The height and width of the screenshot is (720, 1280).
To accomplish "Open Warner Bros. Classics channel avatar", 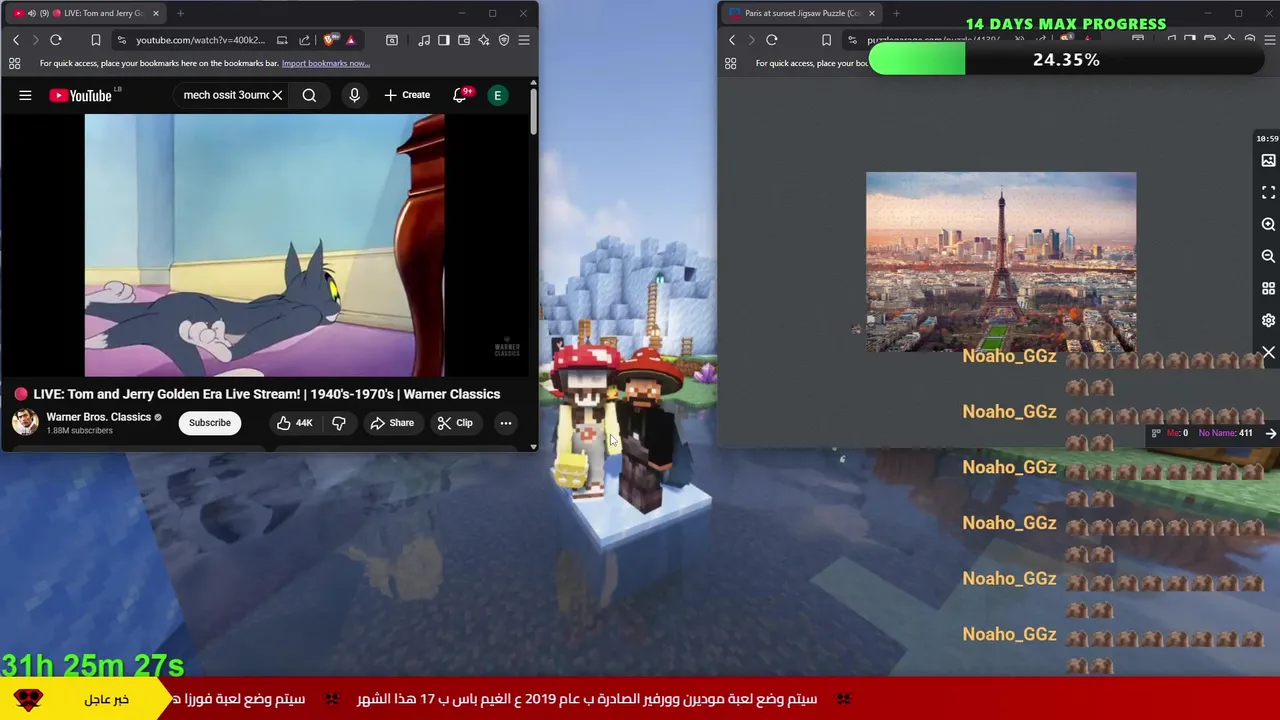I will click(25, 422).
